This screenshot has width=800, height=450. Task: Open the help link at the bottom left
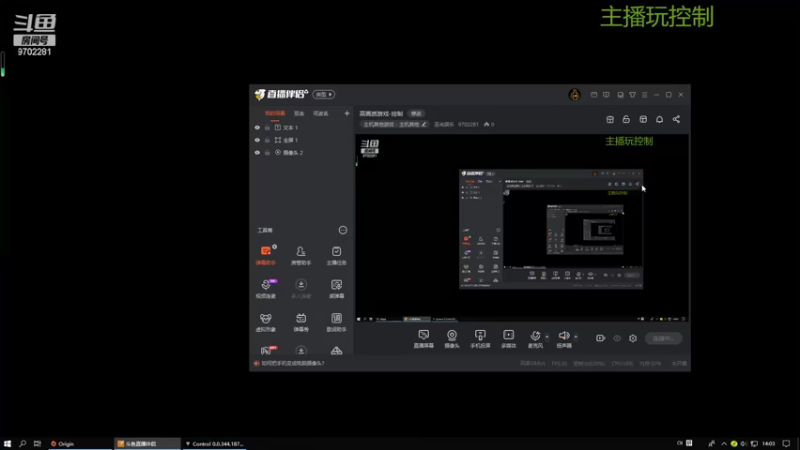(292, 363)
